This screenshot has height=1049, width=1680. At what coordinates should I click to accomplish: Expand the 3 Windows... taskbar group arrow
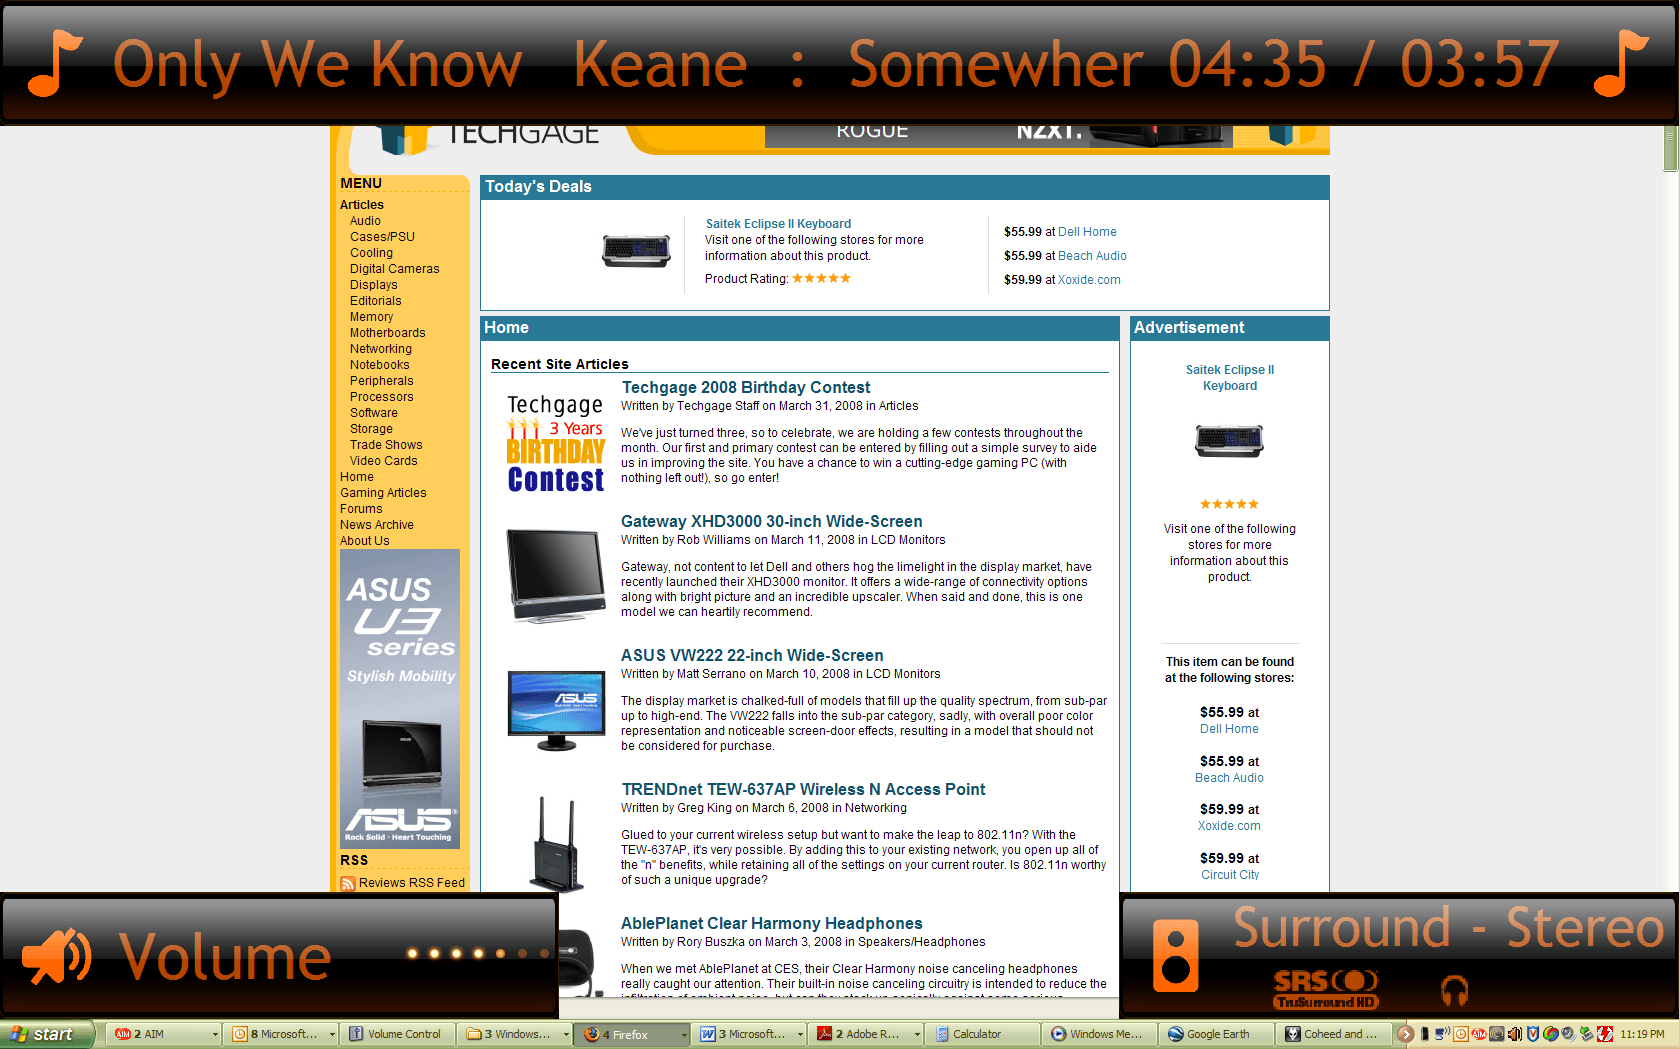coord(565,1035)
